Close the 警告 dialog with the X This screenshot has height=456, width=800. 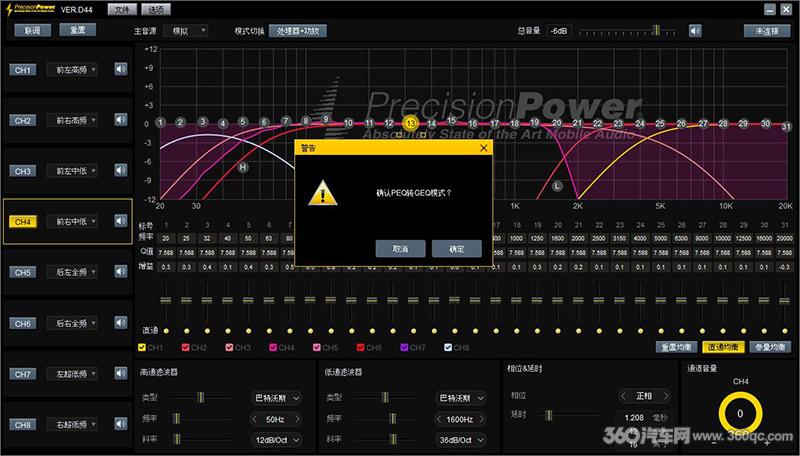click(x=484, y=148)
